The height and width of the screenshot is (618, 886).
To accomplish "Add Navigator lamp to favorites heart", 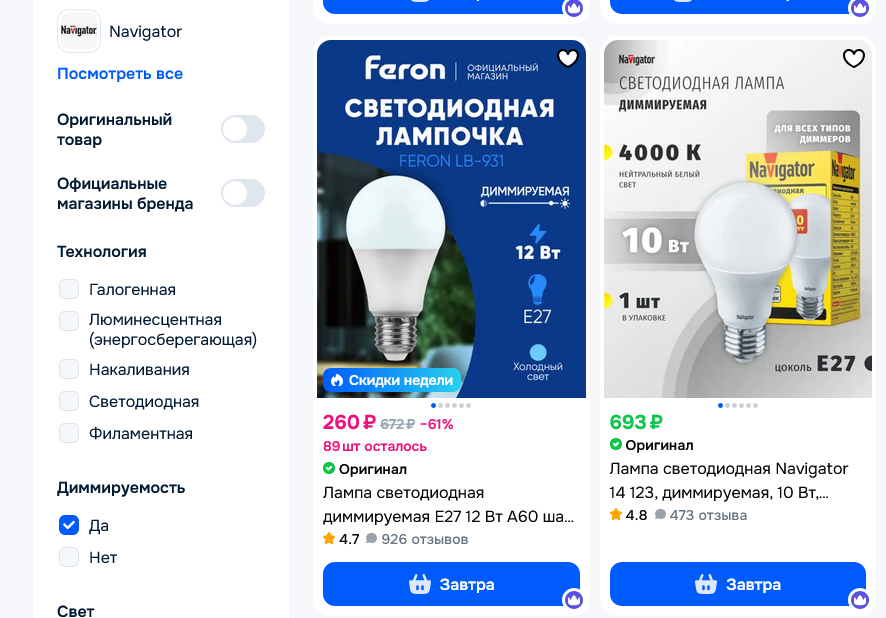I will coord(854,58).
